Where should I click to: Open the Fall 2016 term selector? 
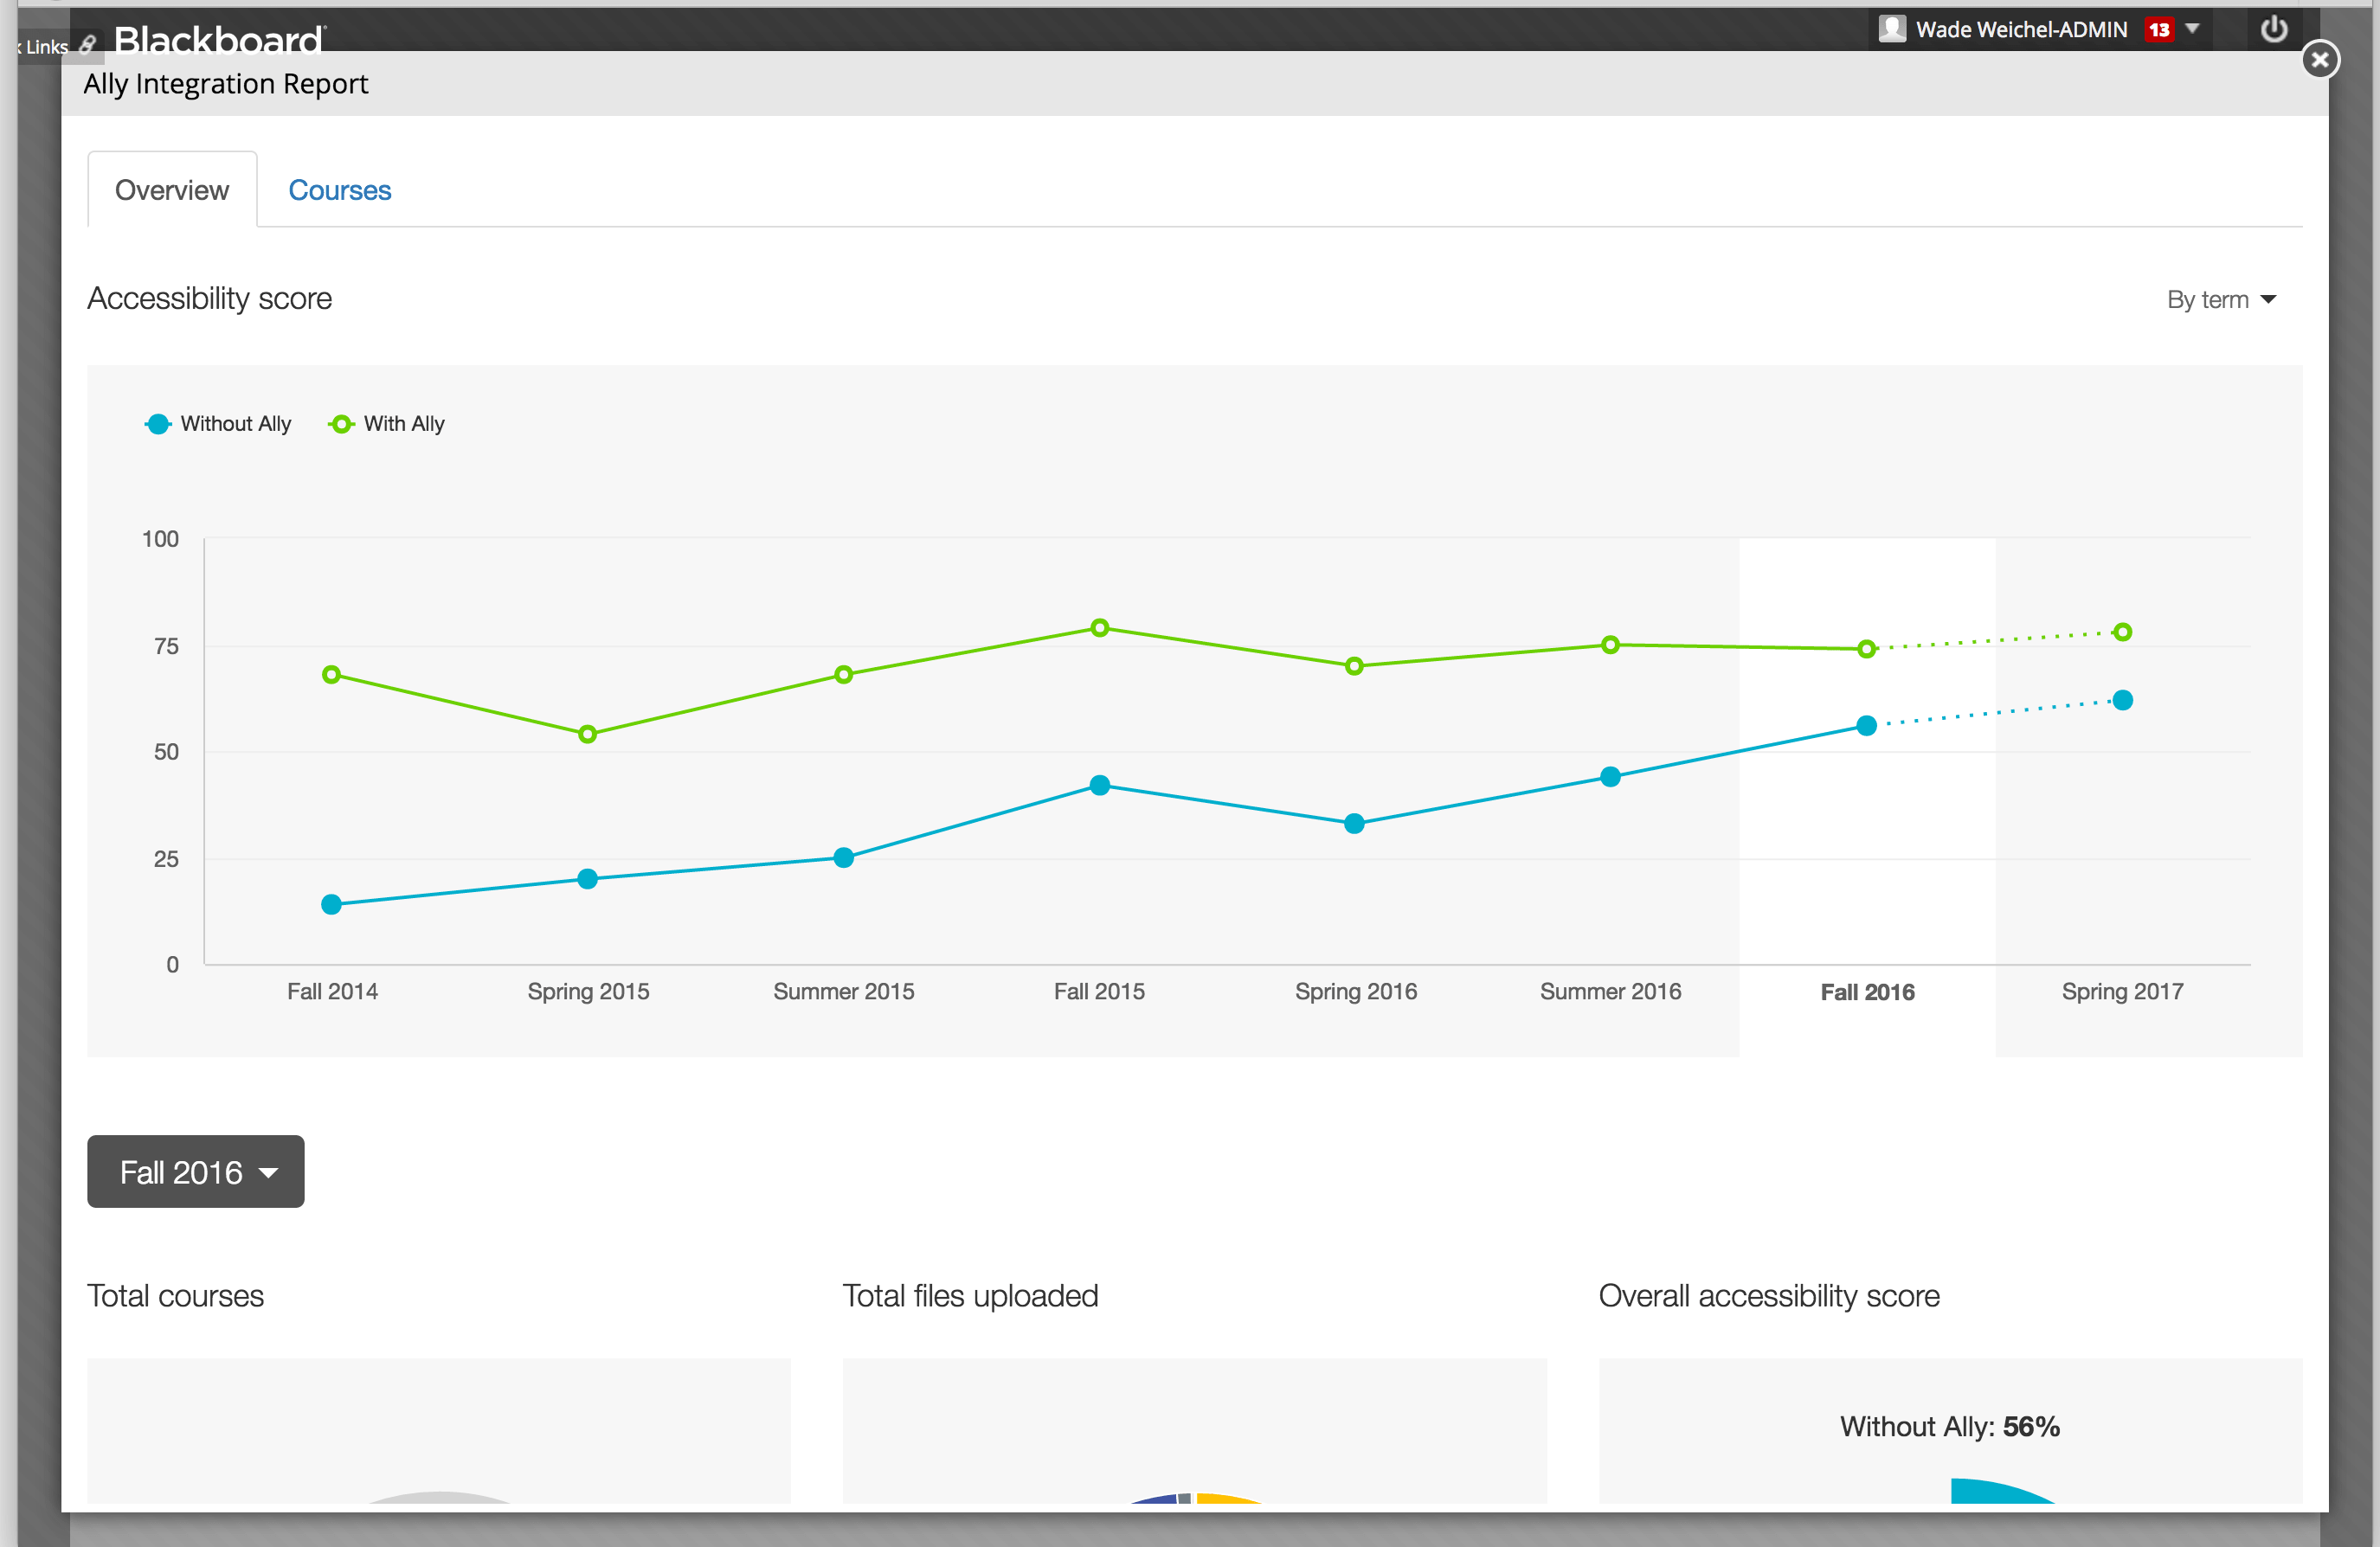[195, 1171]
